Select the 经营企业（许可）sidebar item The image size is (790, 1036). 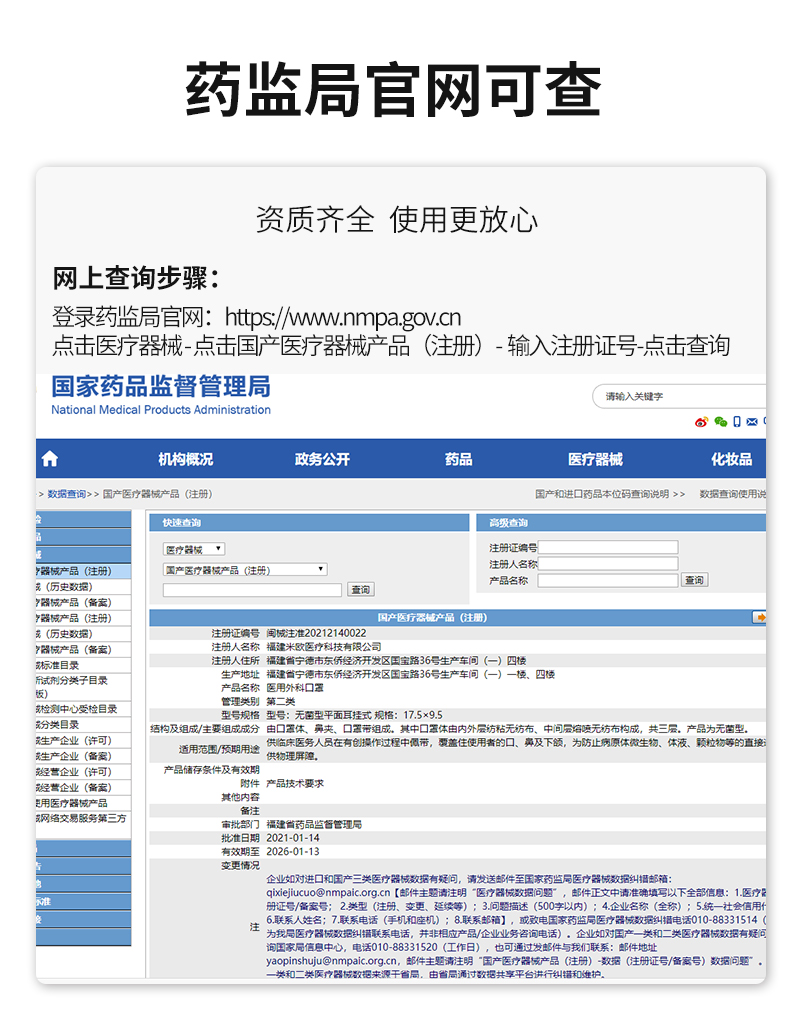coord(83,772)
